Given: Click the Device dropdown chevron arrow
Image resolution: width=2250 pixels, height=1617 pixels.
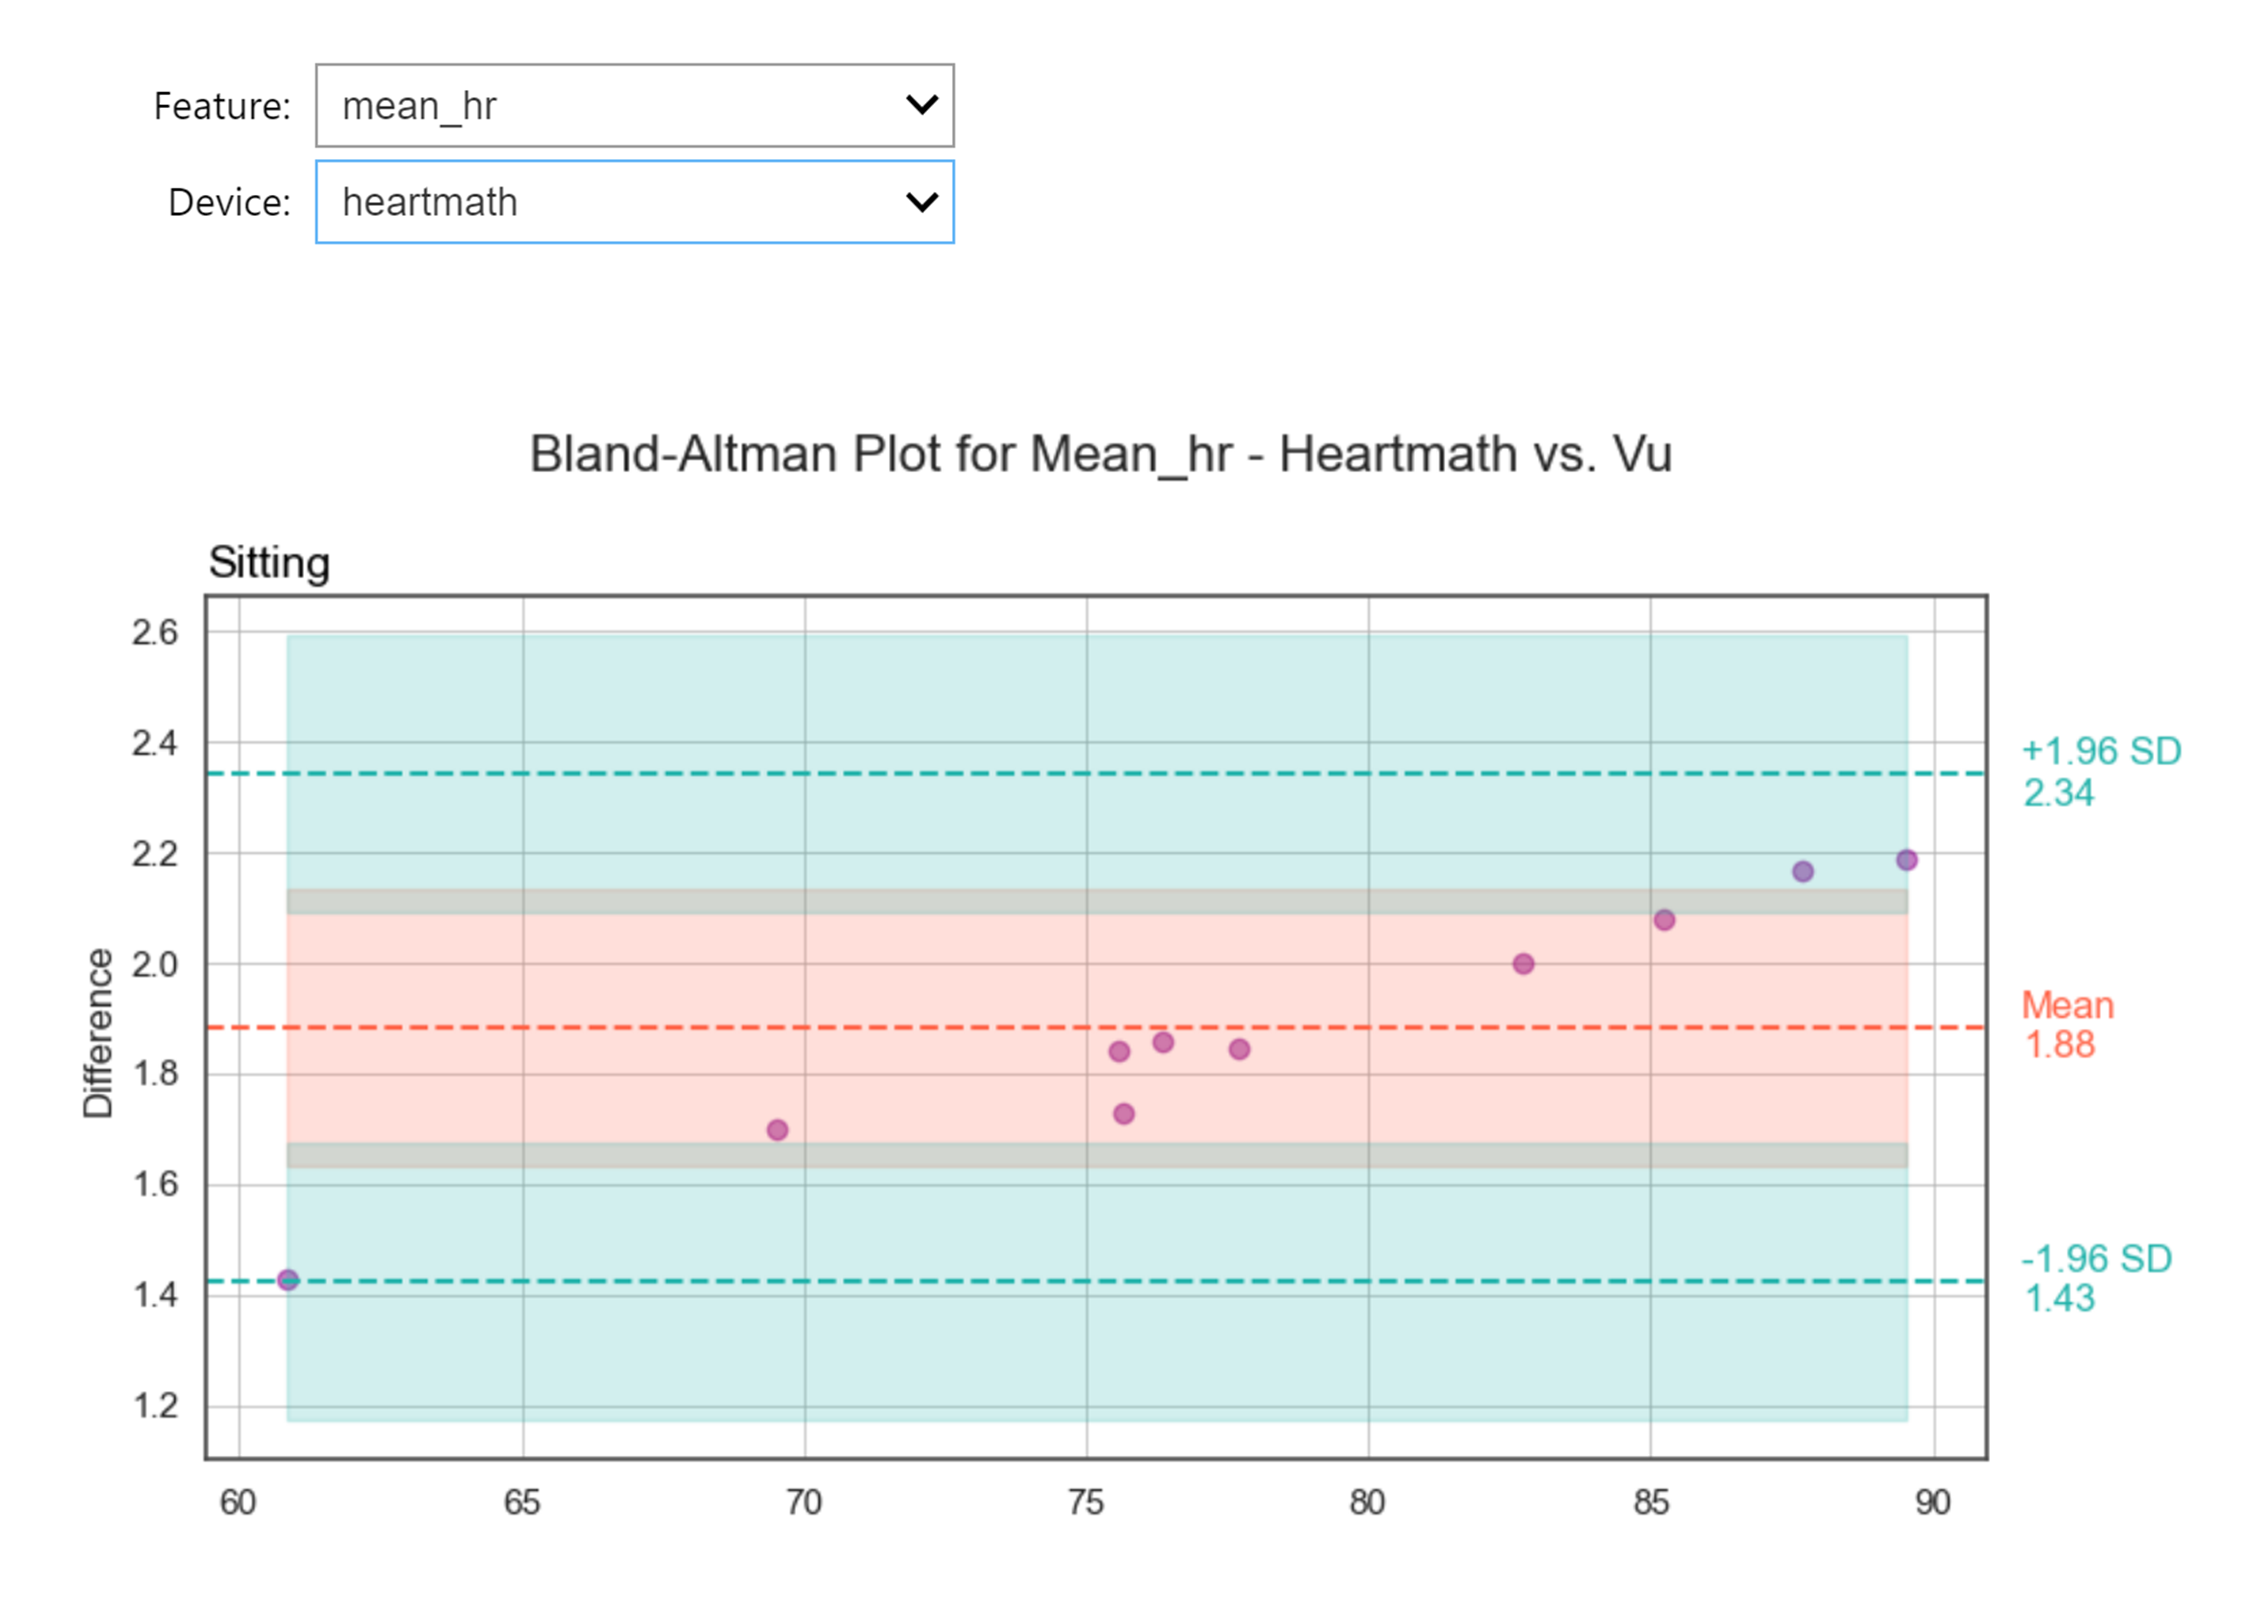Looking at the screenshot, I should click(920, 202).
